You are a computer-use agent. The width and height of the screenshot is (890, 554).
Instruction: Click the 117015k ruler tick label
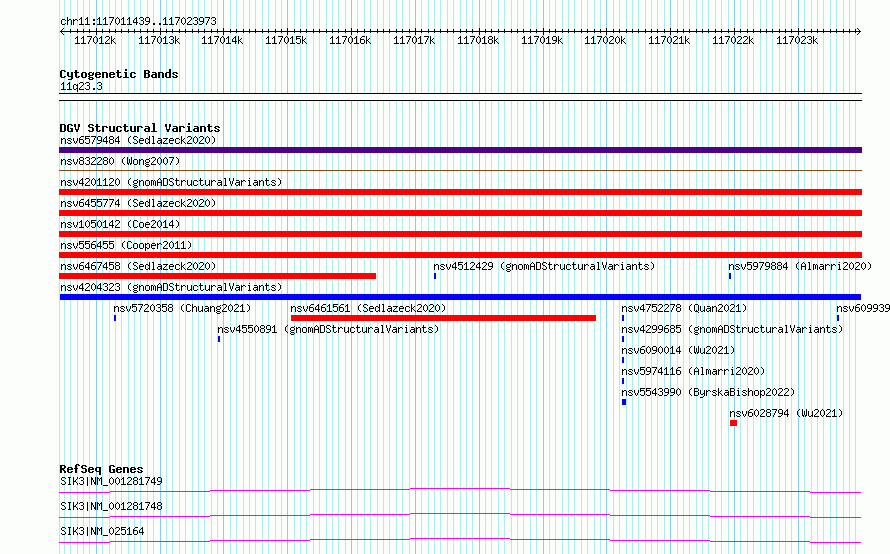pyautogui.click(x=286, y=40)
